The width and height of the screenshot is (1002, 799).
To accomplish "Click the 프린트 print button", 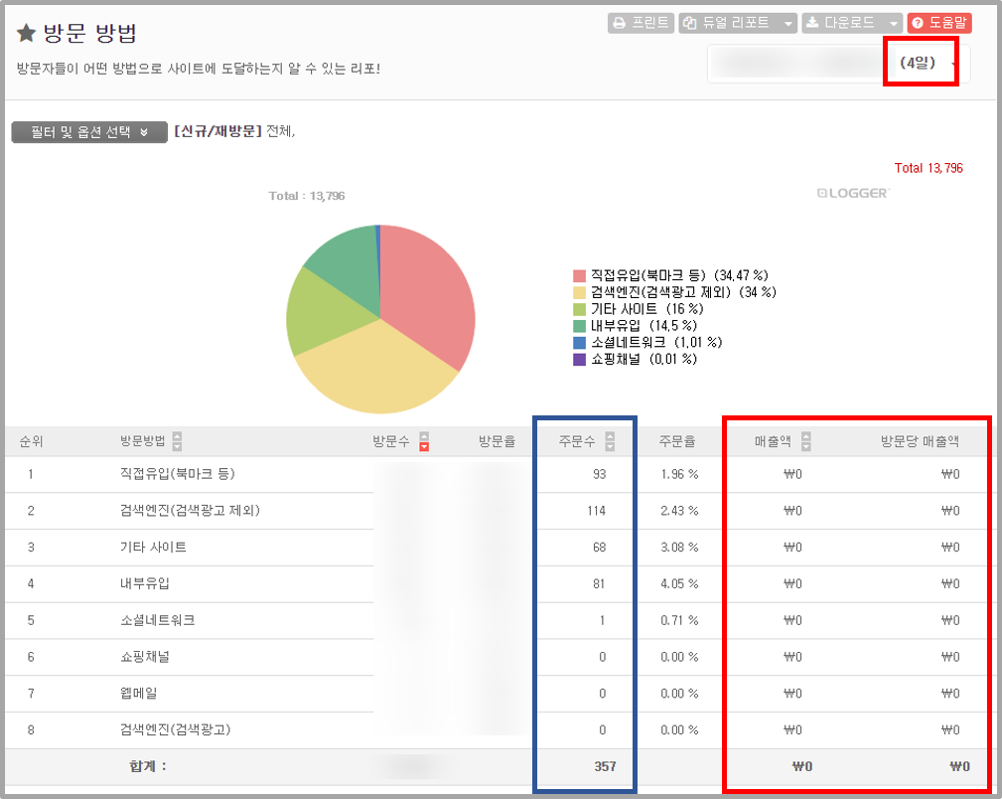I will (641, 23).
